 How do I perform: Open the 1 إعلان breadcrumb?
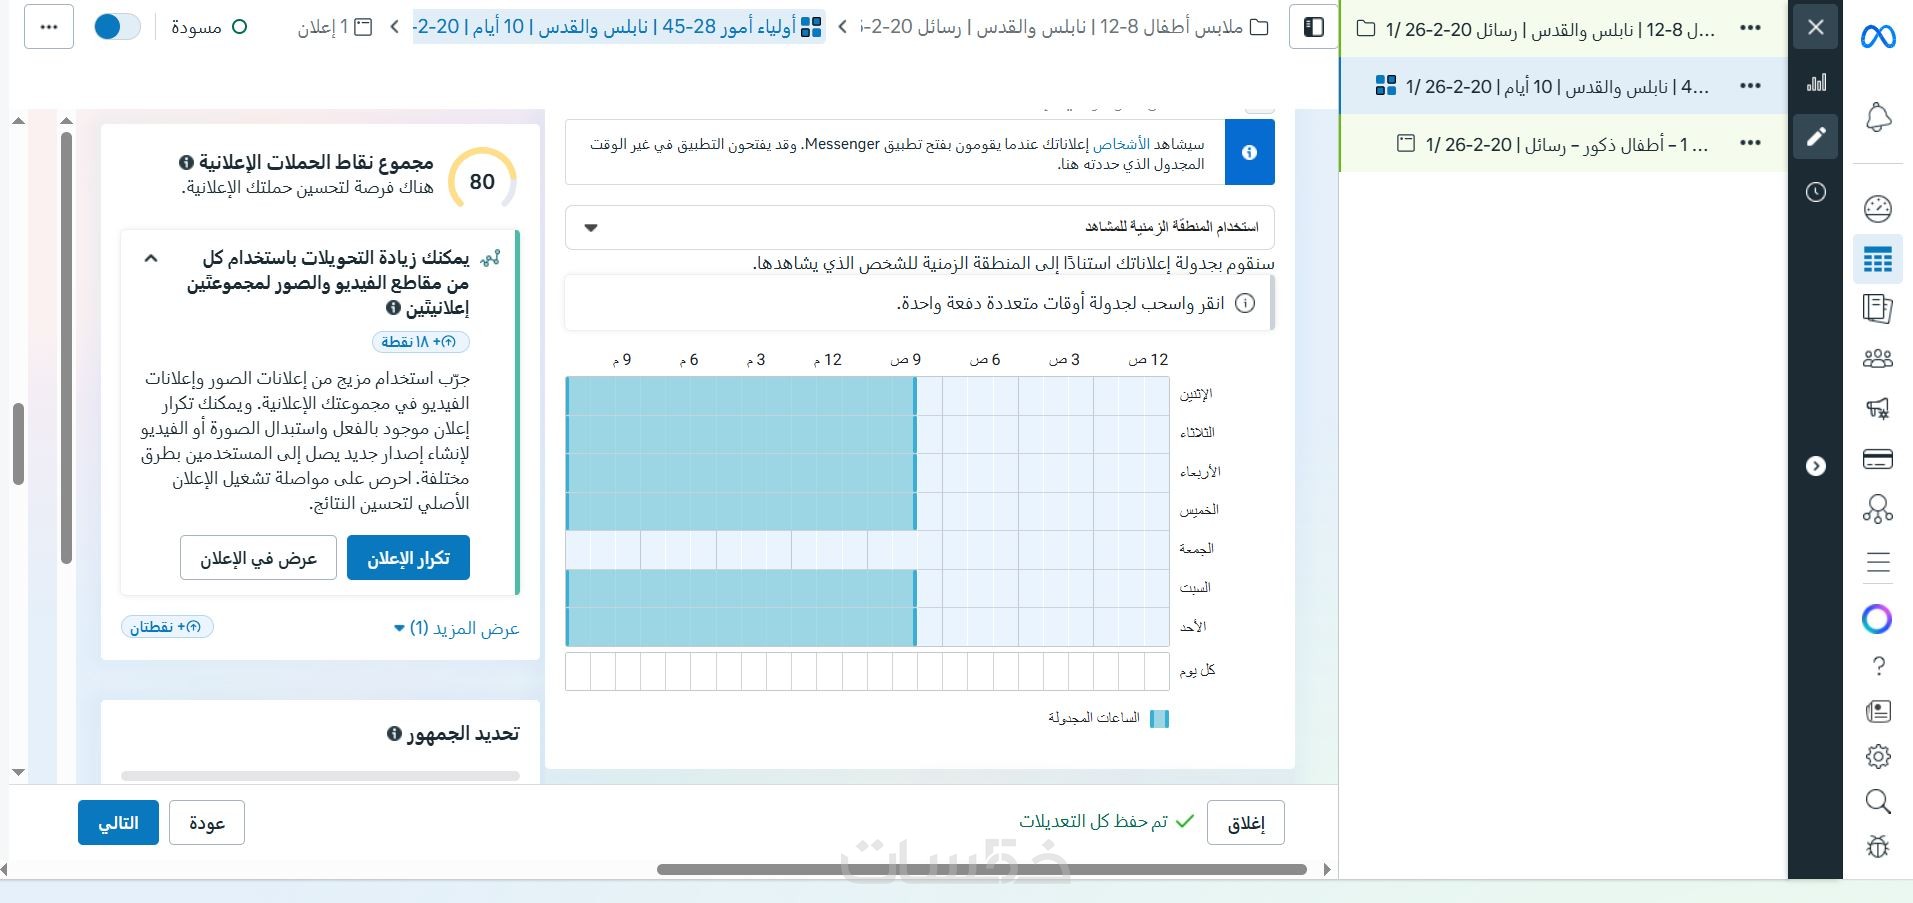334,27
